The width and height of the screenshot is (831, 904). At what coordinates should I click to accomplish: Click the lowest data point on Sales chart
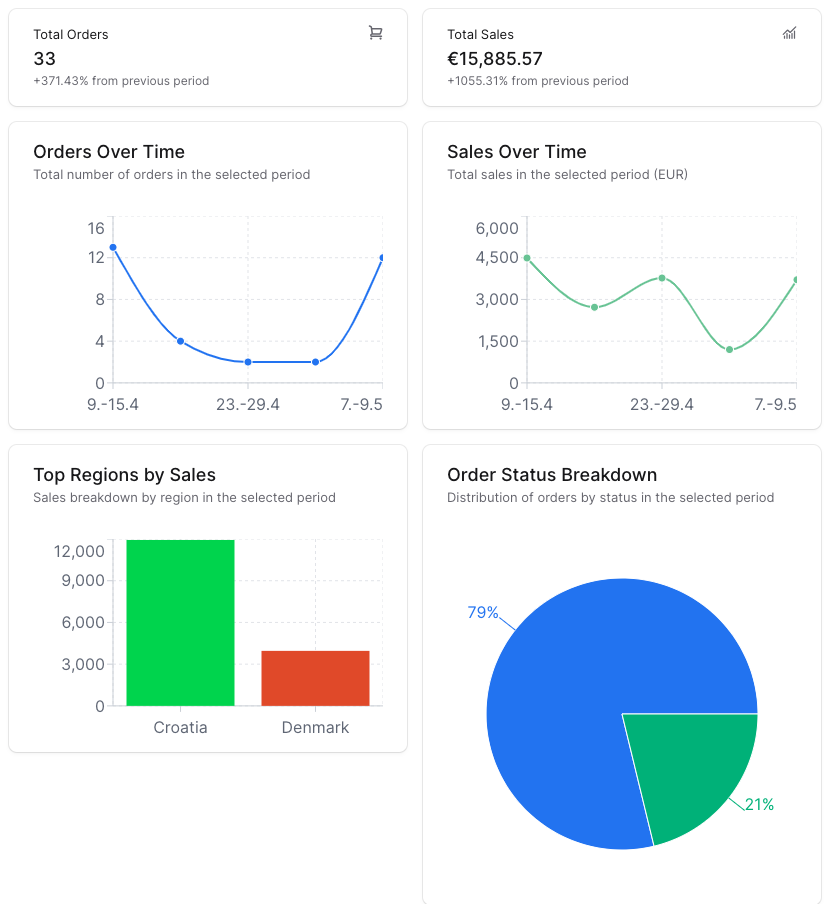coord(730,349)
